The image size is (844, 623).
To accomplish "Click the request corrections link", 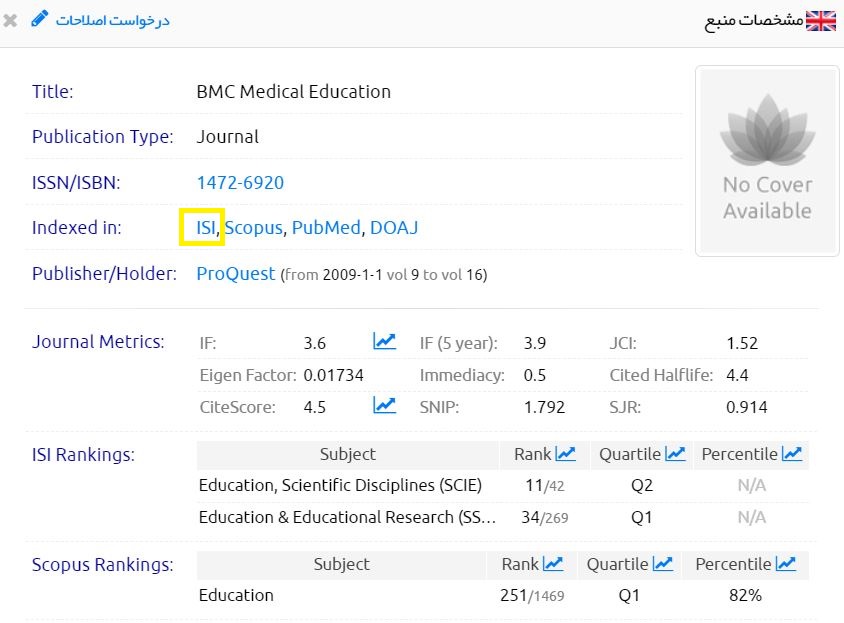I will click(112, 20).
